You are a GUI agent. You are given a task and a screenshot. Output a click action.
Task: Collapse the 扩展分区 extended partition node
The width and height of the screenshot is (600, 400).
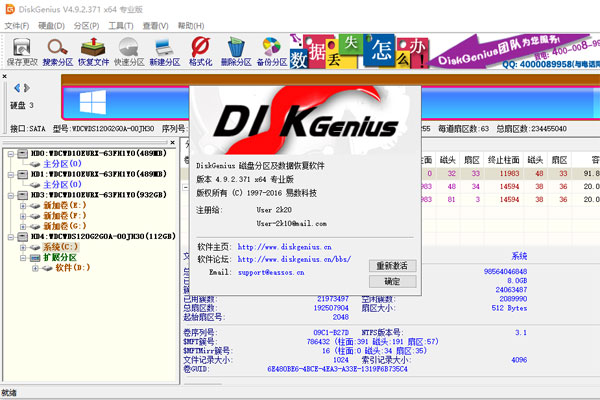(x=23, y=257)
